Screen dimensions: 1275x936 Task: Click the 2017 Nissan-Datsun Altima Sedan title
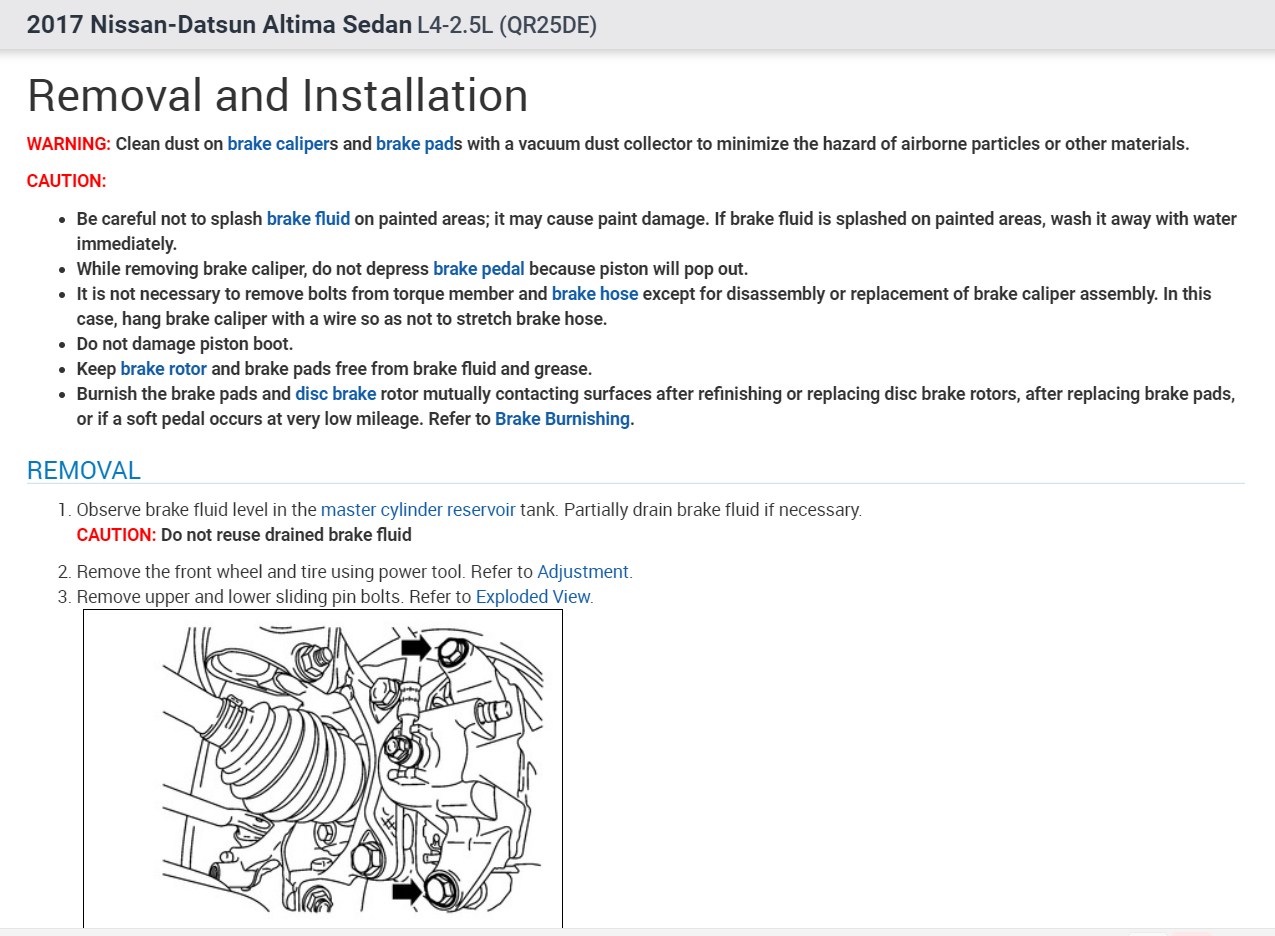[219, 25]
